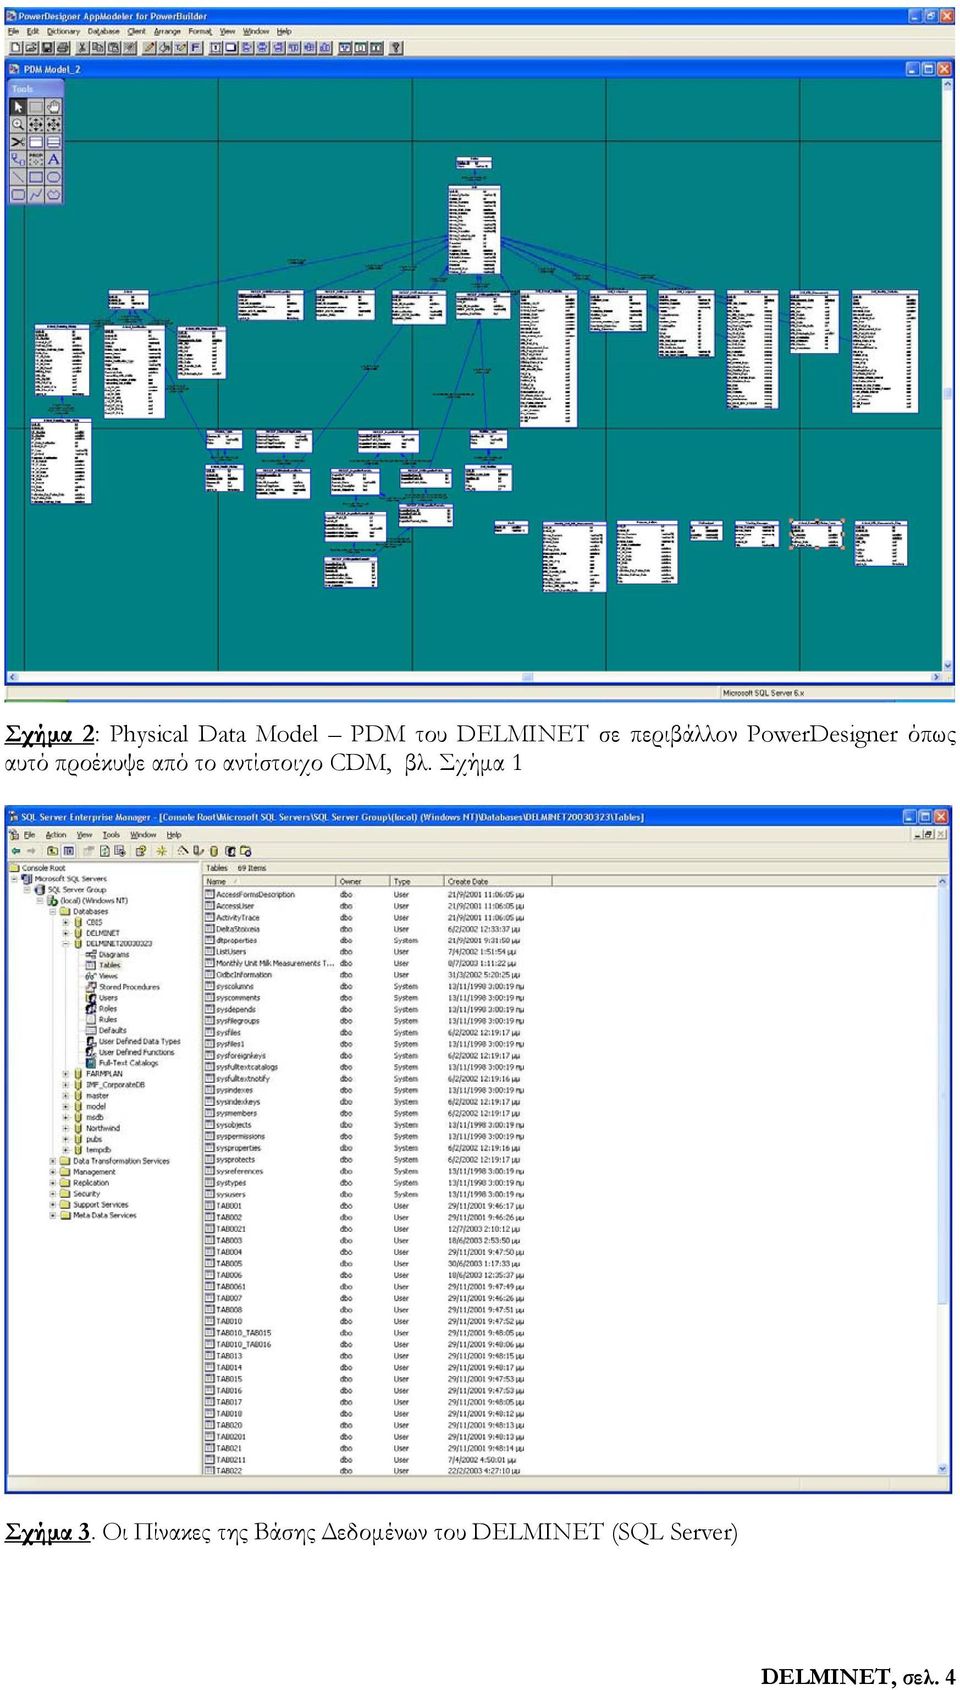Screen dimensions: 960x1690
Task: Expand the DELMINET database node
Action: (66, 933)
